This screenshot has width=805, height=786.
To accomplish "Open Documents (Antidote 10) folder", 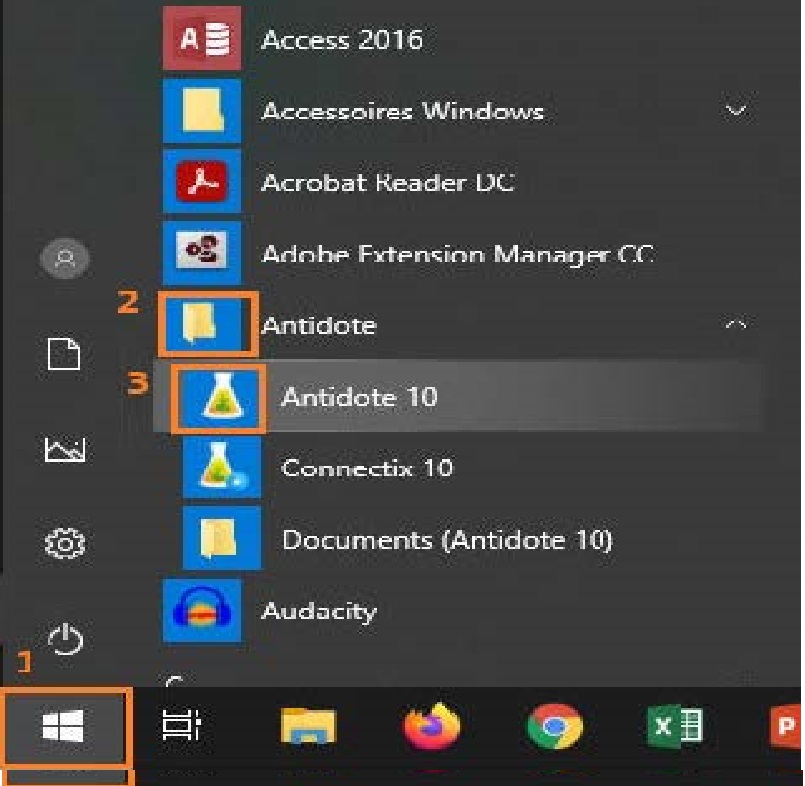I will pos(446,540).
